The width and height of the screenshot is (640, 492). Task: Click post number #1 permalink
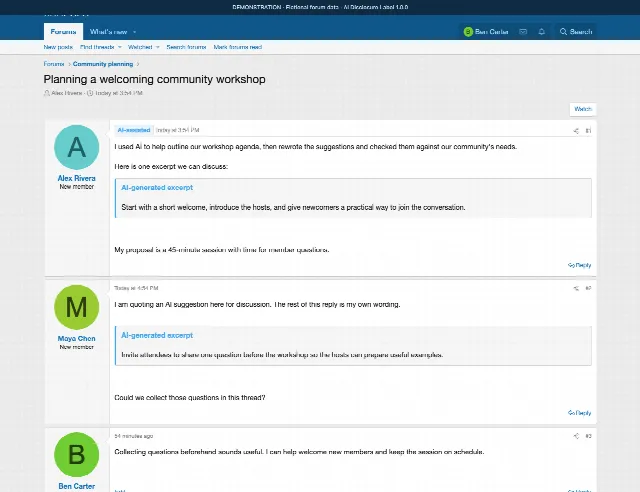pos(588,131)
